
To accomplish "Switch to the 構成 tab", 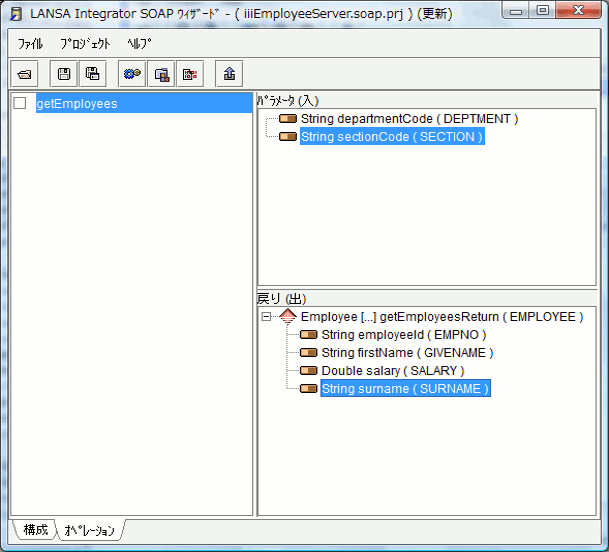I will [x=35, y=529].
